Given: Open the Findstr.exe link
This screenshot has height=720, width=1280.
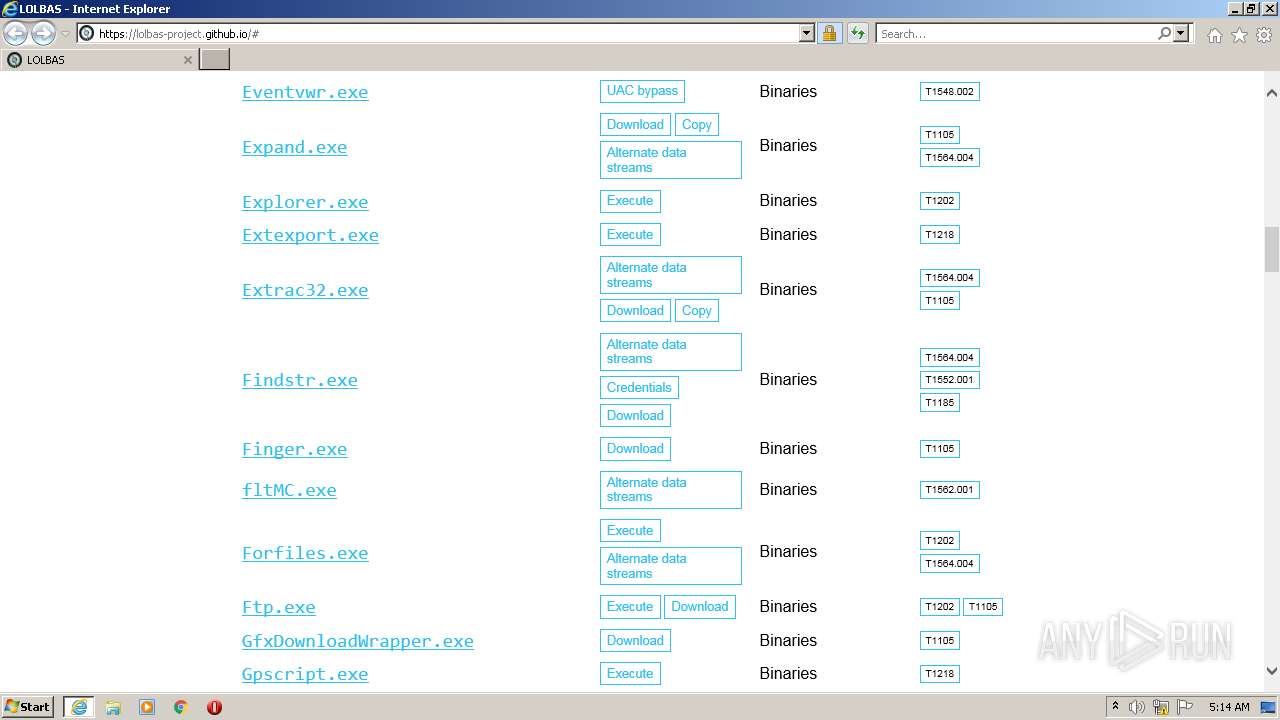Looking at the screenshot, I should (x=299, y=380).
